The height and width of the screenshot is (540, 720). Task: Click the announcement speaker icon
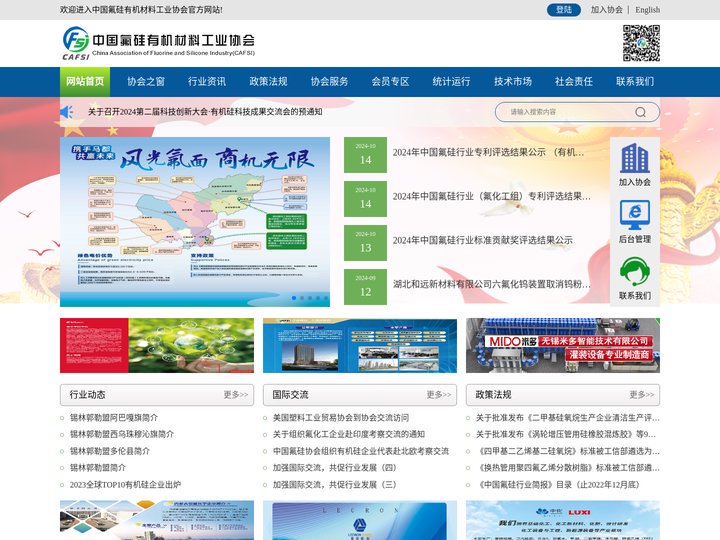click(x=67, y=112)
